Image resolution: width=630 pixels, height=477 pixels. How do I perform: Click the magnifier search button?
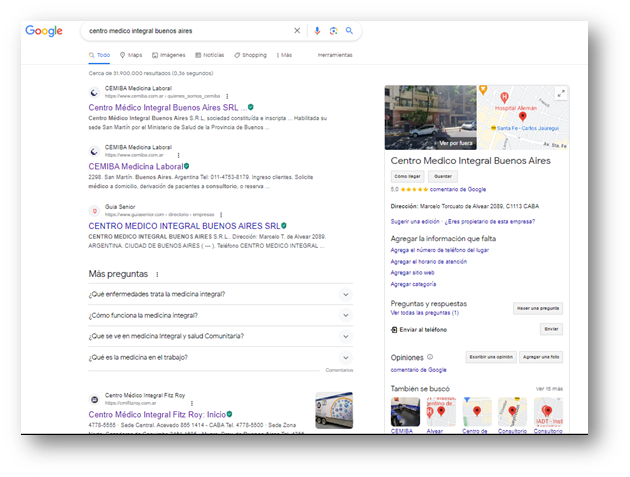pos(349,31)
